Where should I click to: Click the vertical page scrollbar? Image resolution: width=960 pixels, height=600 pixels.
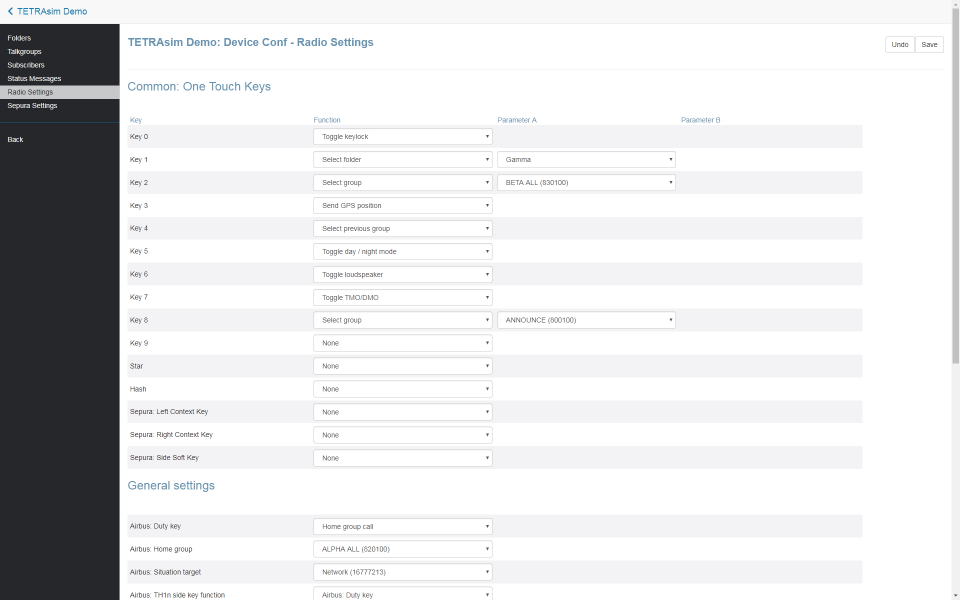(x=955, y=200)
